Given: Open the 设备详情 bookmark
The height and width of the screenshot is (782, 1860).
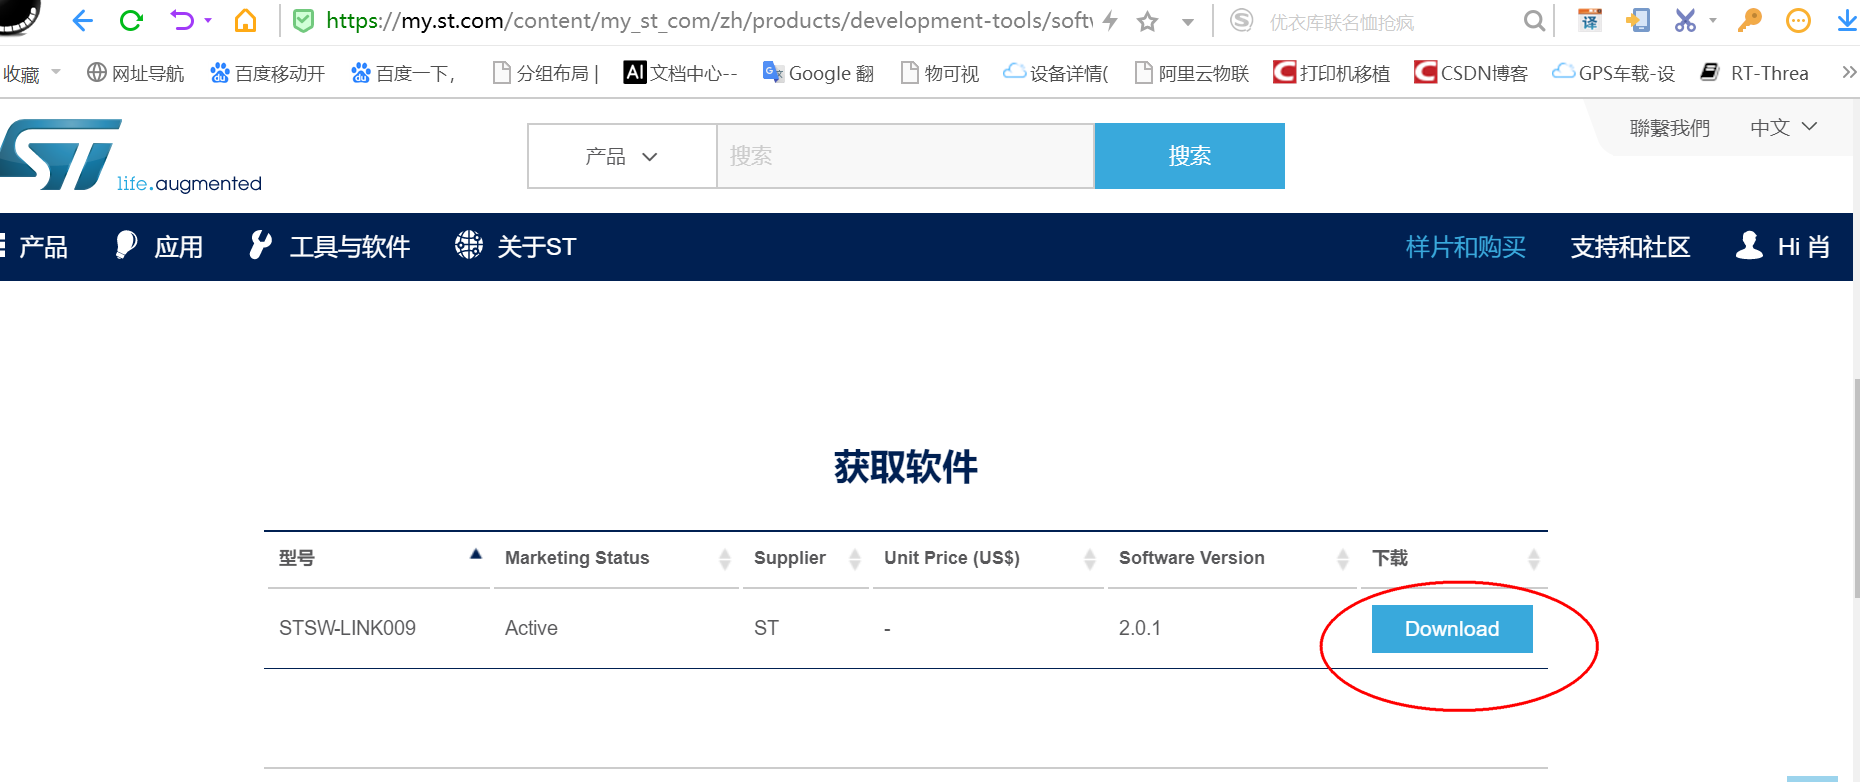Looking at the screenshot, I should pyautogui.click(x=1056, y=73).
